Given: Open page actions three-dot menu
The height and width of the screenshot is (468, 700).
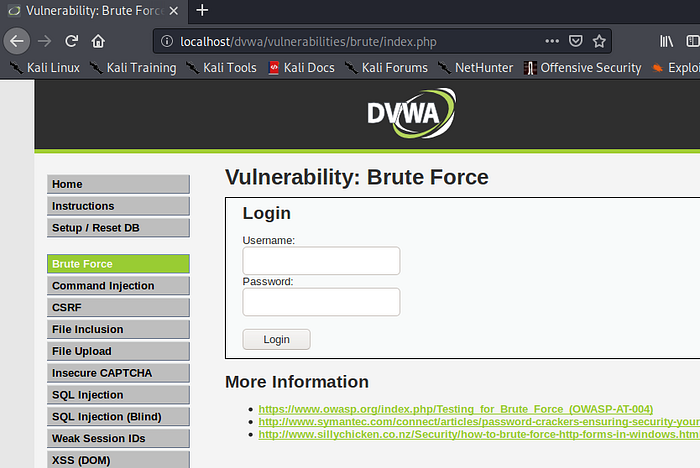Looking at the screenshot, I should click(552, 41).
